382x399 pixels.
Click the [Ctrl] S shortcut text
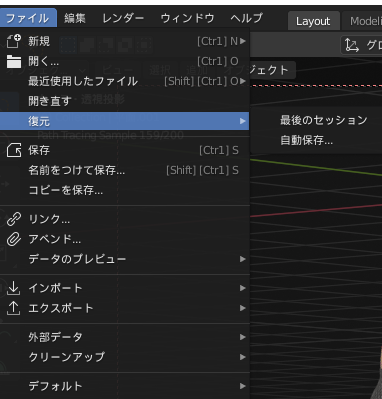click(x=219, y=151)
